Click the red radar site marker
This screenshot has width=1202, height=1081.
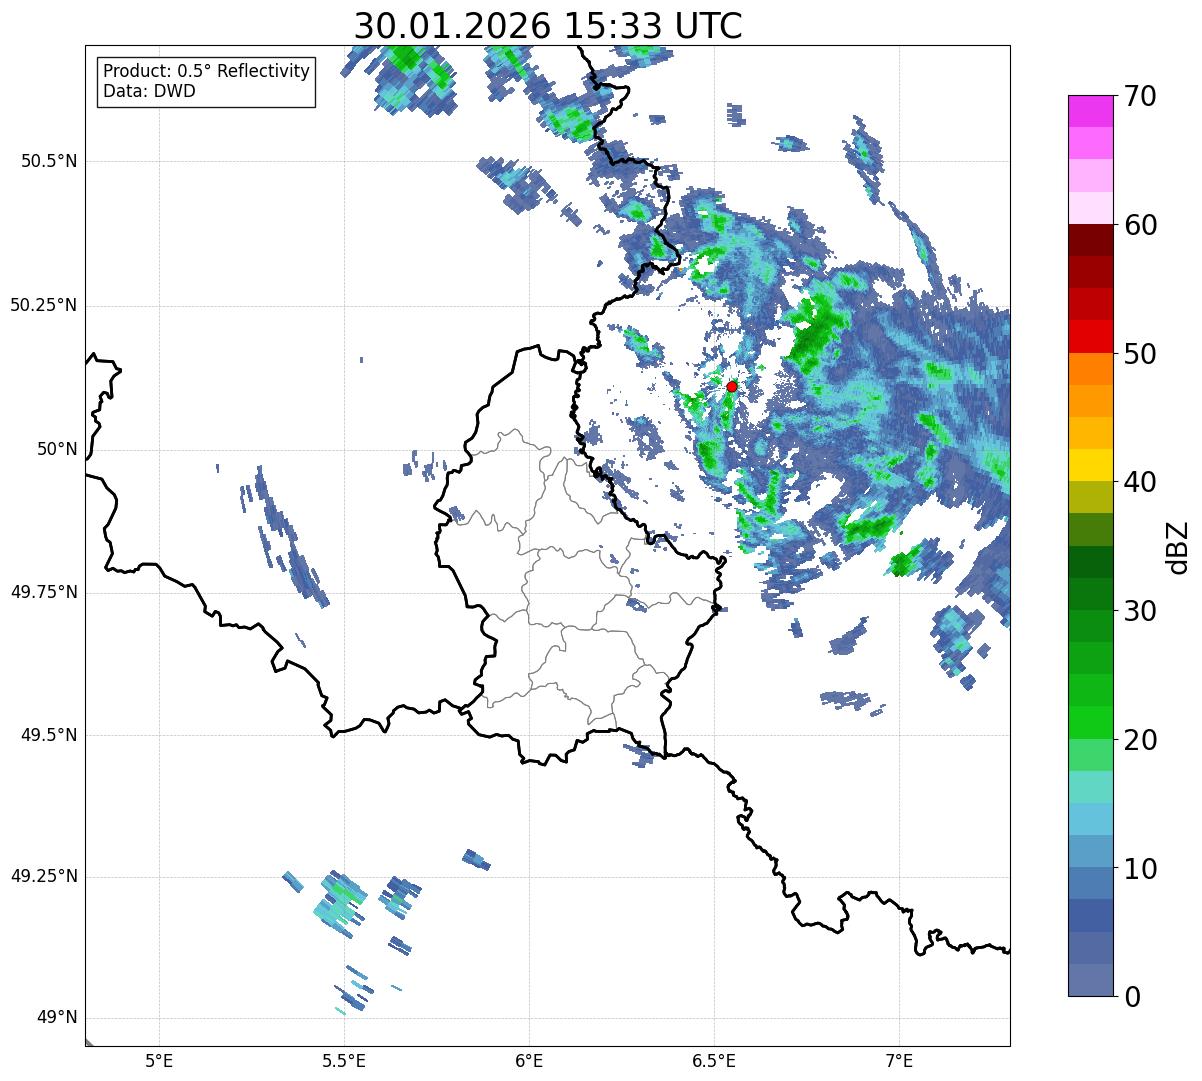click(731, 386)
